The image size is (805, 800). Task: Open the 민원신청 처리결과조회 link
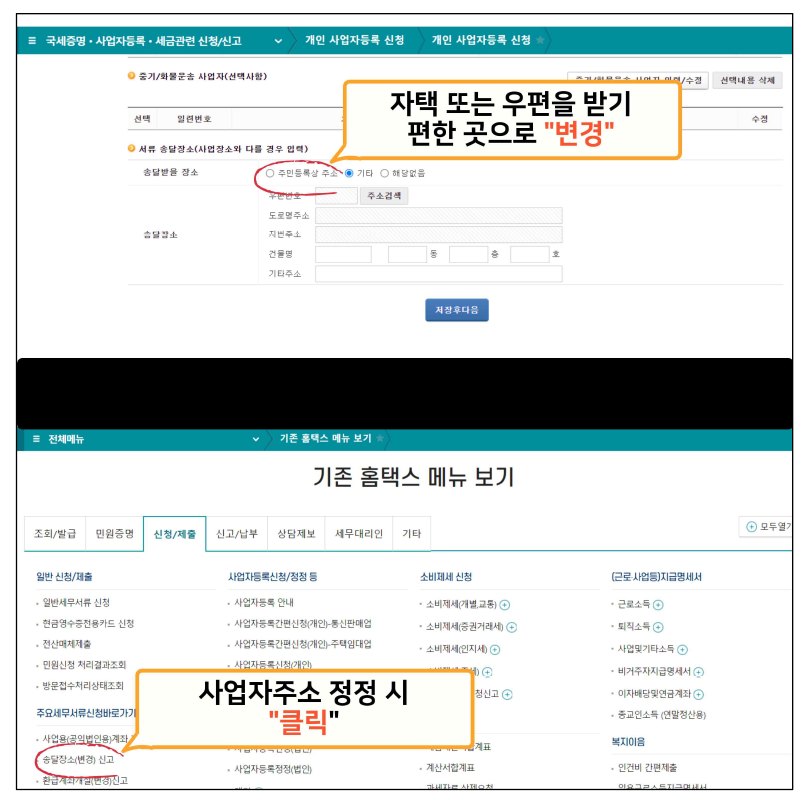click(x=84, y=665)
